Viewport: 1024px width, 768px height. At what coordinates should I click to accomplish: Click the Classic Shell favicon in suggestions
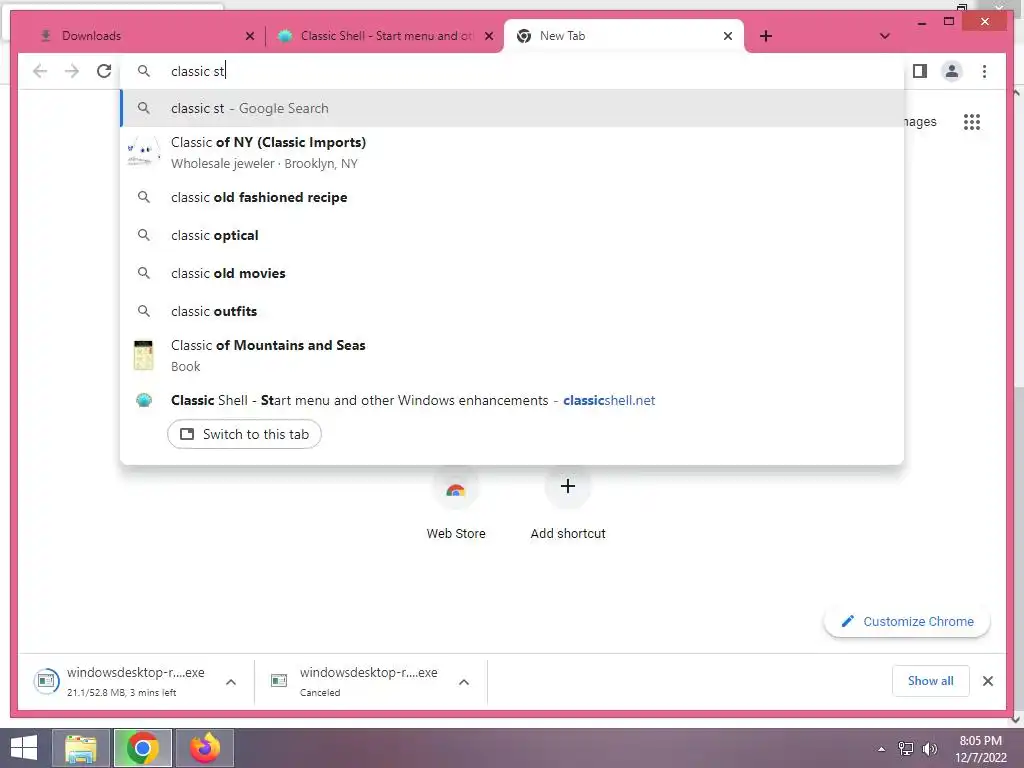point(144,400)
